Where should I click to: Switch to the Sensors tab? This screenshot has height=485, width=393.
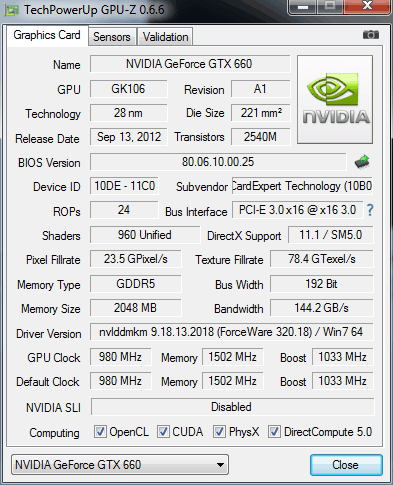pyautogui.click(x=112, y=37)
